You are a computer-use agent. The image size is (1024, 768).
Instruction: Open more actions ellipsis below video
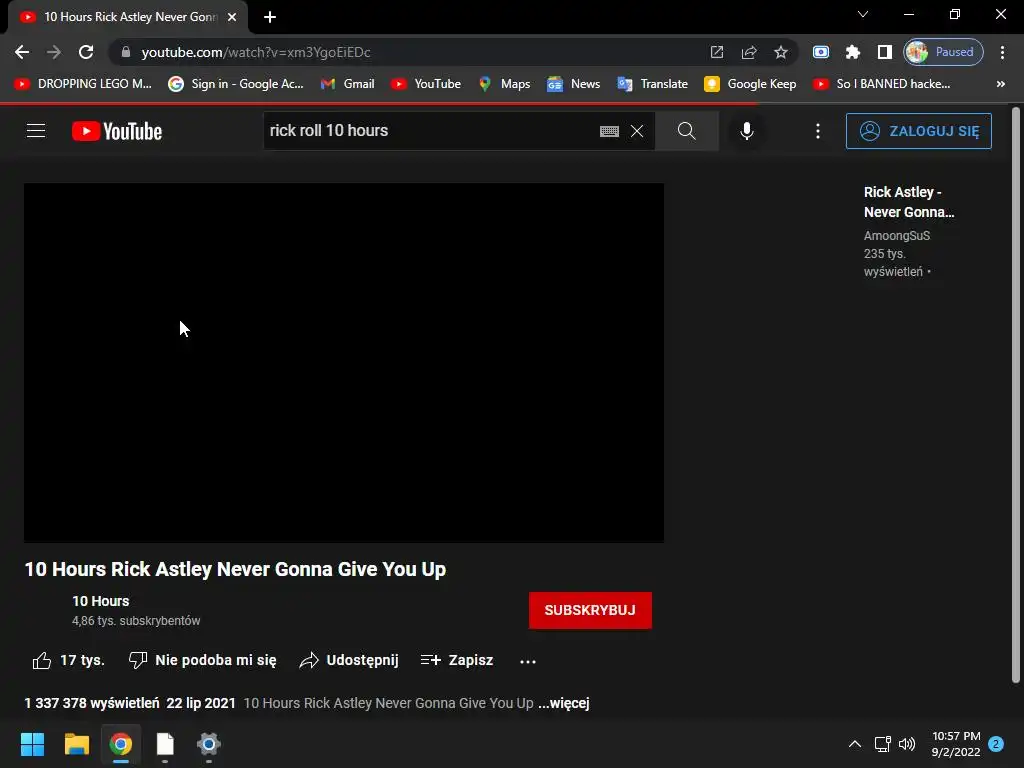coord(528,661)
